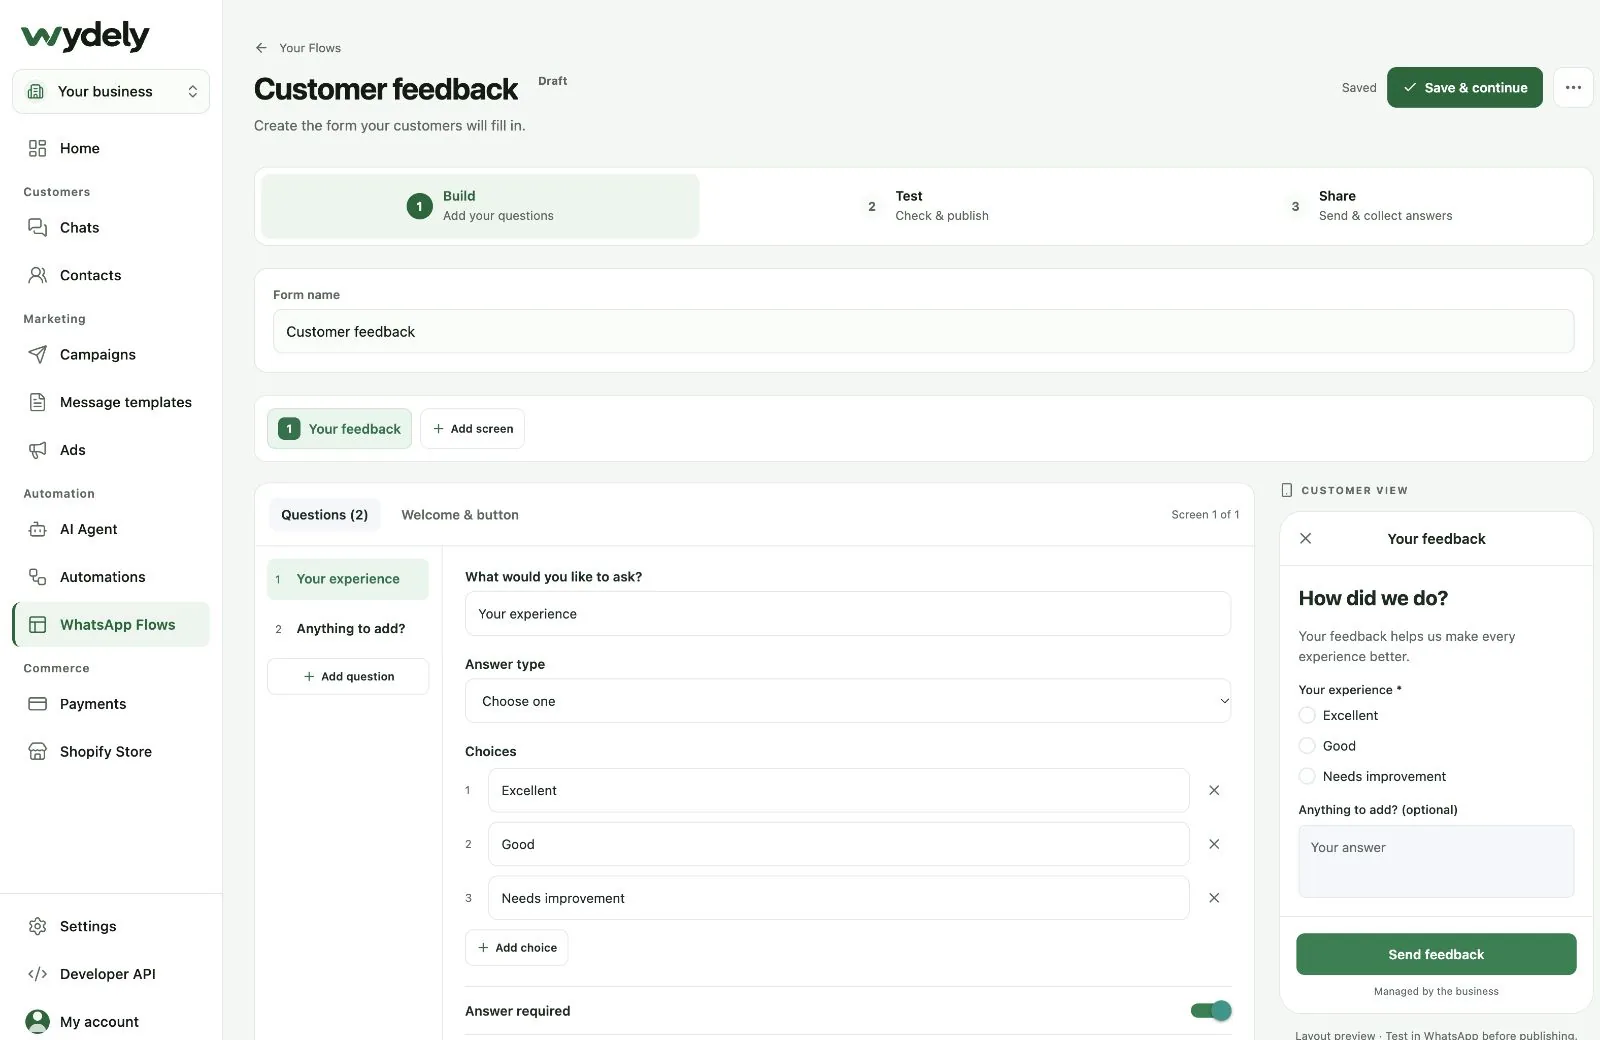The image size is (1600, 1040).
Task: Add a new screen
Action: [472, 429]
